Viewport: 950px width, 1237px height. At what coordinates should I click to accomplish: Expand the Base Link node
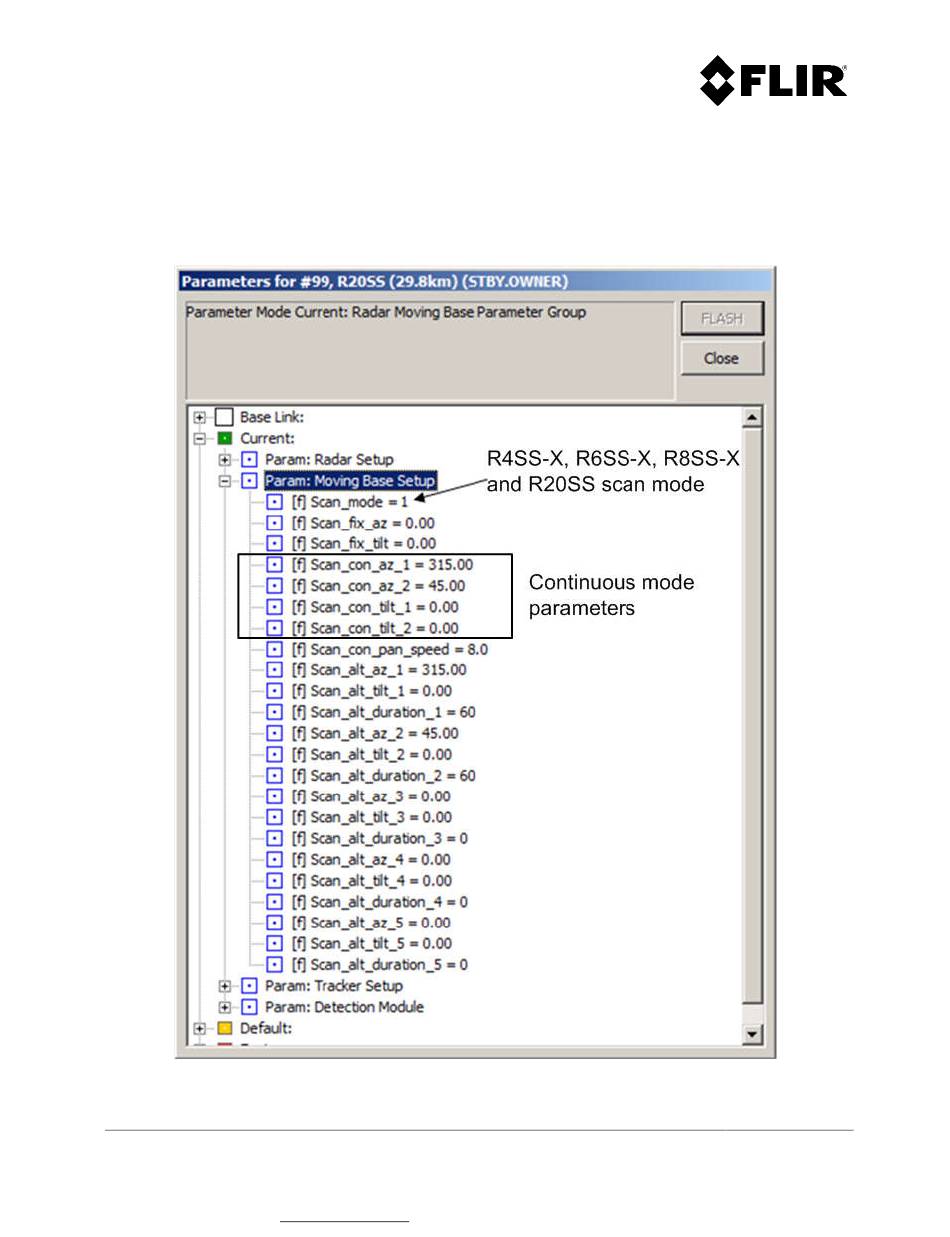click(x=200, y=418)
